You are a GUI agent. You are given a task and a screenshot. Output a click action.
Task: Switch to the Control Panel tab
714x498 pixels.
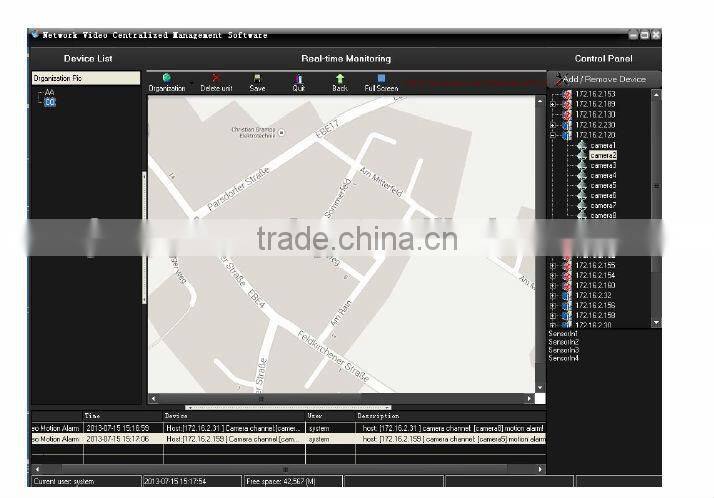[604, 59]
